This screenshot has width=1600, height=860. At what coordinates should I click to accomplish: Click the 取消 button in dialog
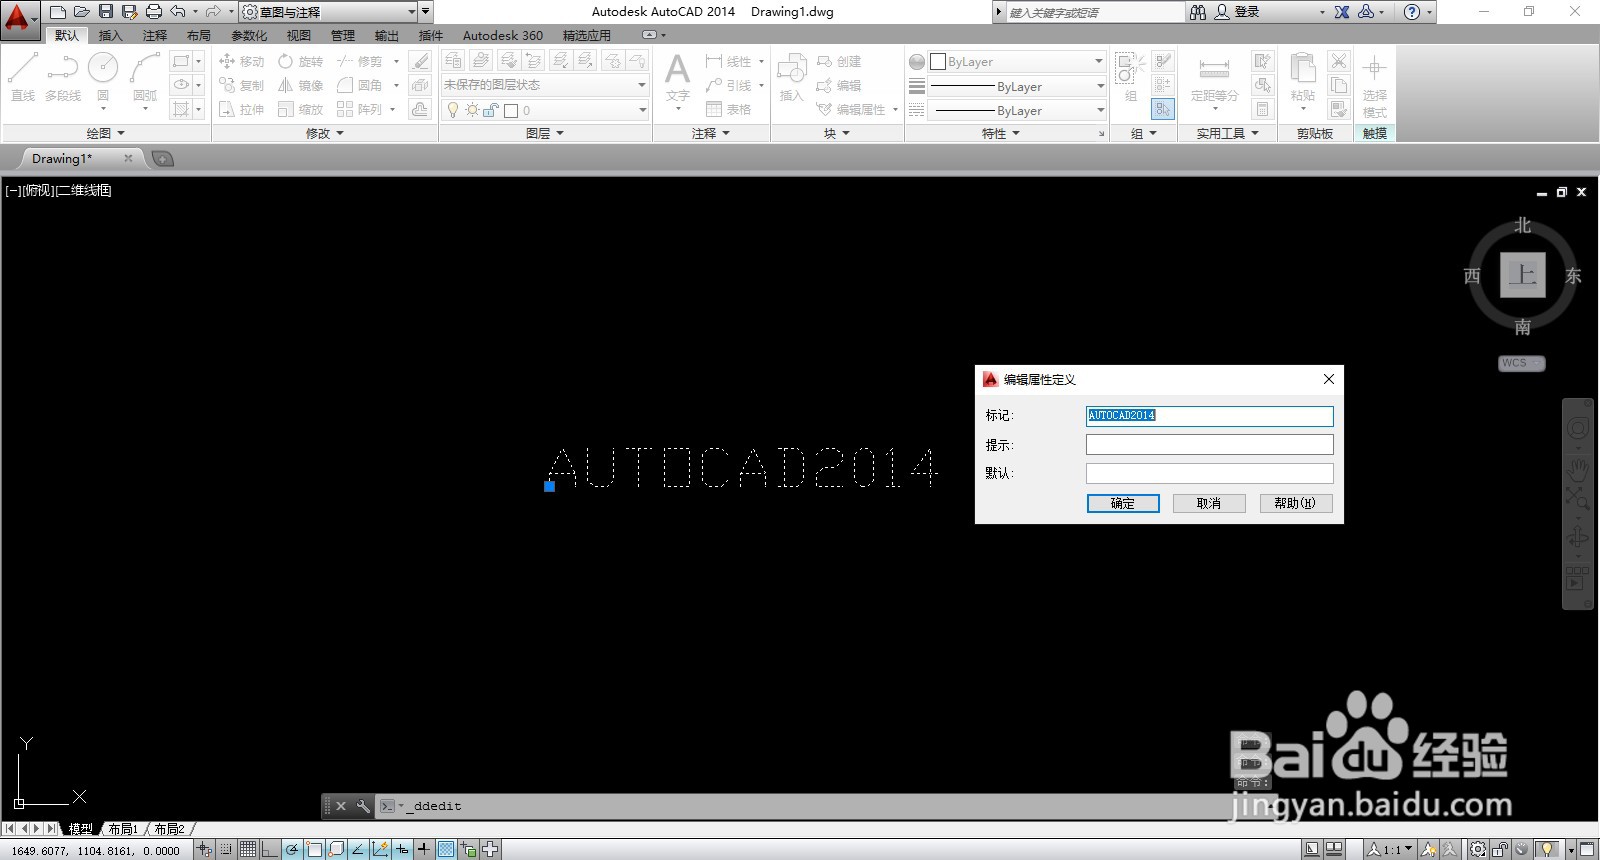(x=1209, y=503)
